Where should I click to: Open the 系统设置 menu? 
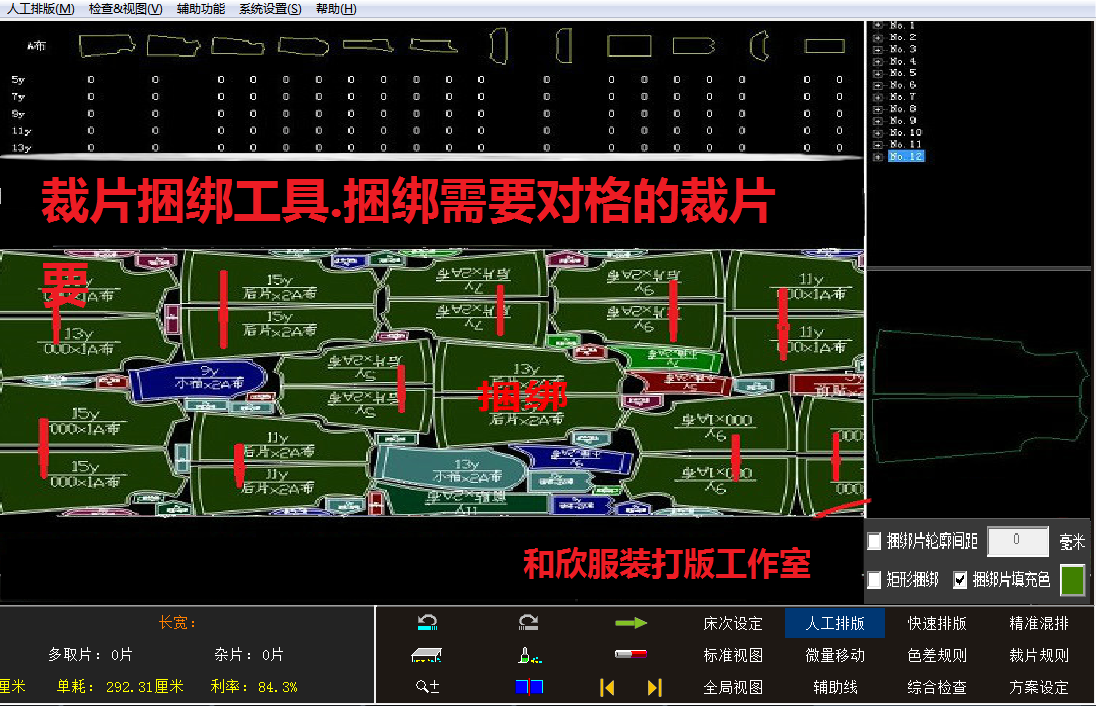click(272, 8)
